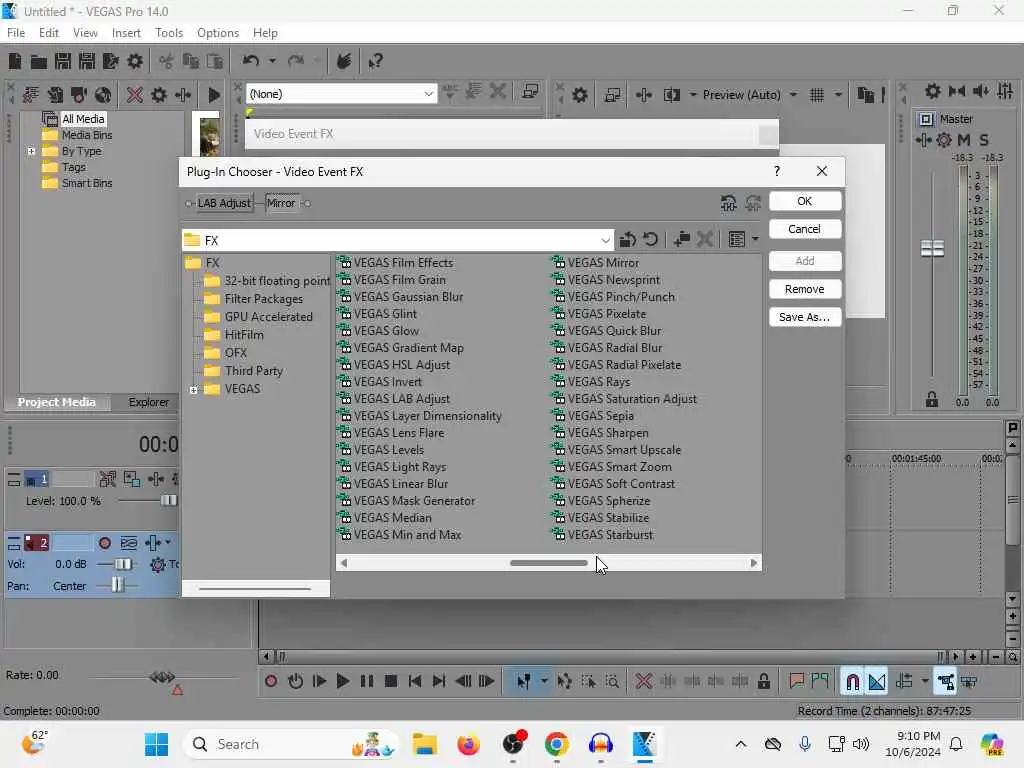Click the Loop Playback button

tap(295, 681)
